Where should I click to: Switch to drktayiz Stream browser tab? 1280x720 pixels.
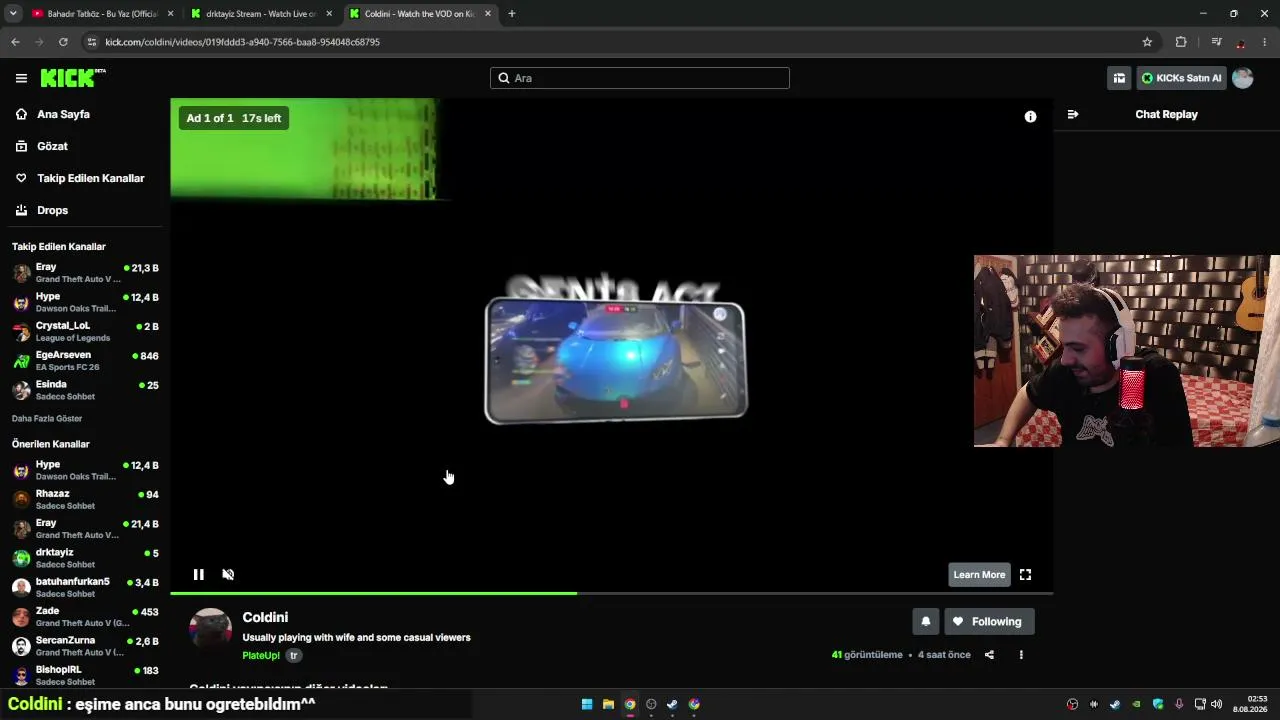(x=261, y=14)
